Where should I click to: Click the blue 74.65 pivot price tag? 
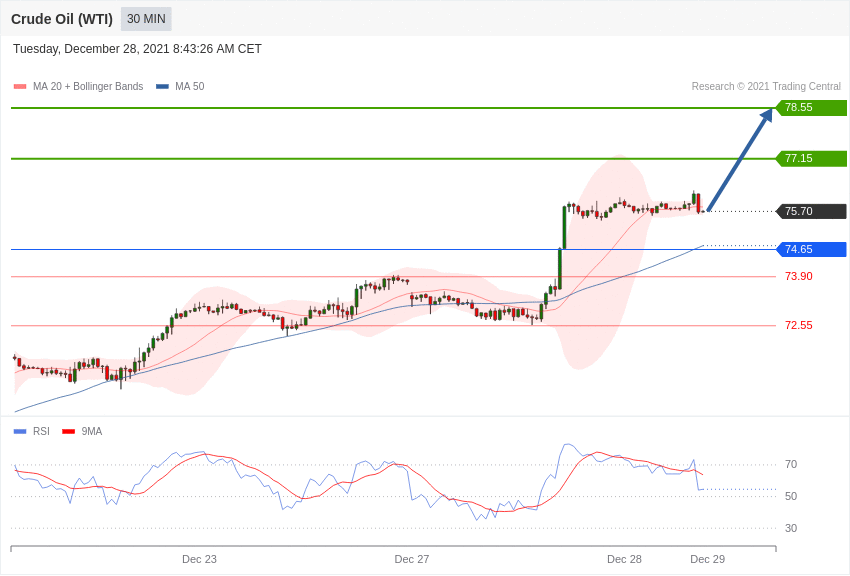812,249
